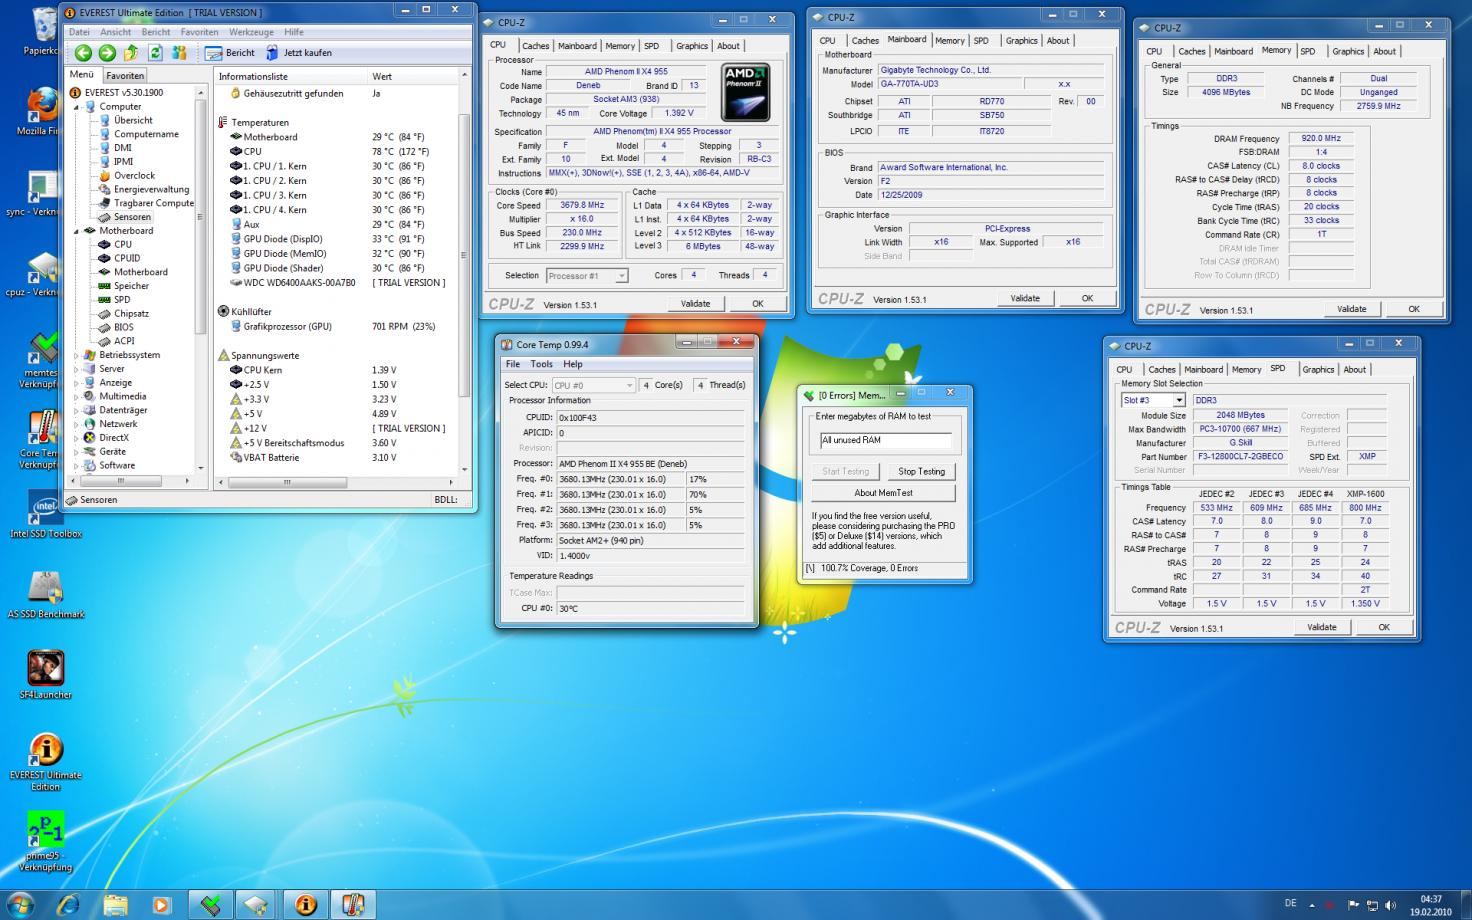Screen dimensions: 1472x920
Task: Open the EVEREST Ultimate Edition desktop shortcut
Action: coord(45,761)
